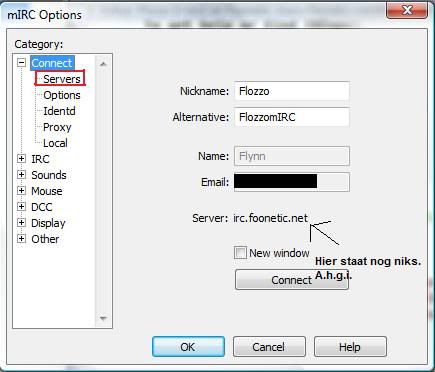This screenshot has width=435, height=372.
Task: Click the Connect button
Action: point(292,280)
